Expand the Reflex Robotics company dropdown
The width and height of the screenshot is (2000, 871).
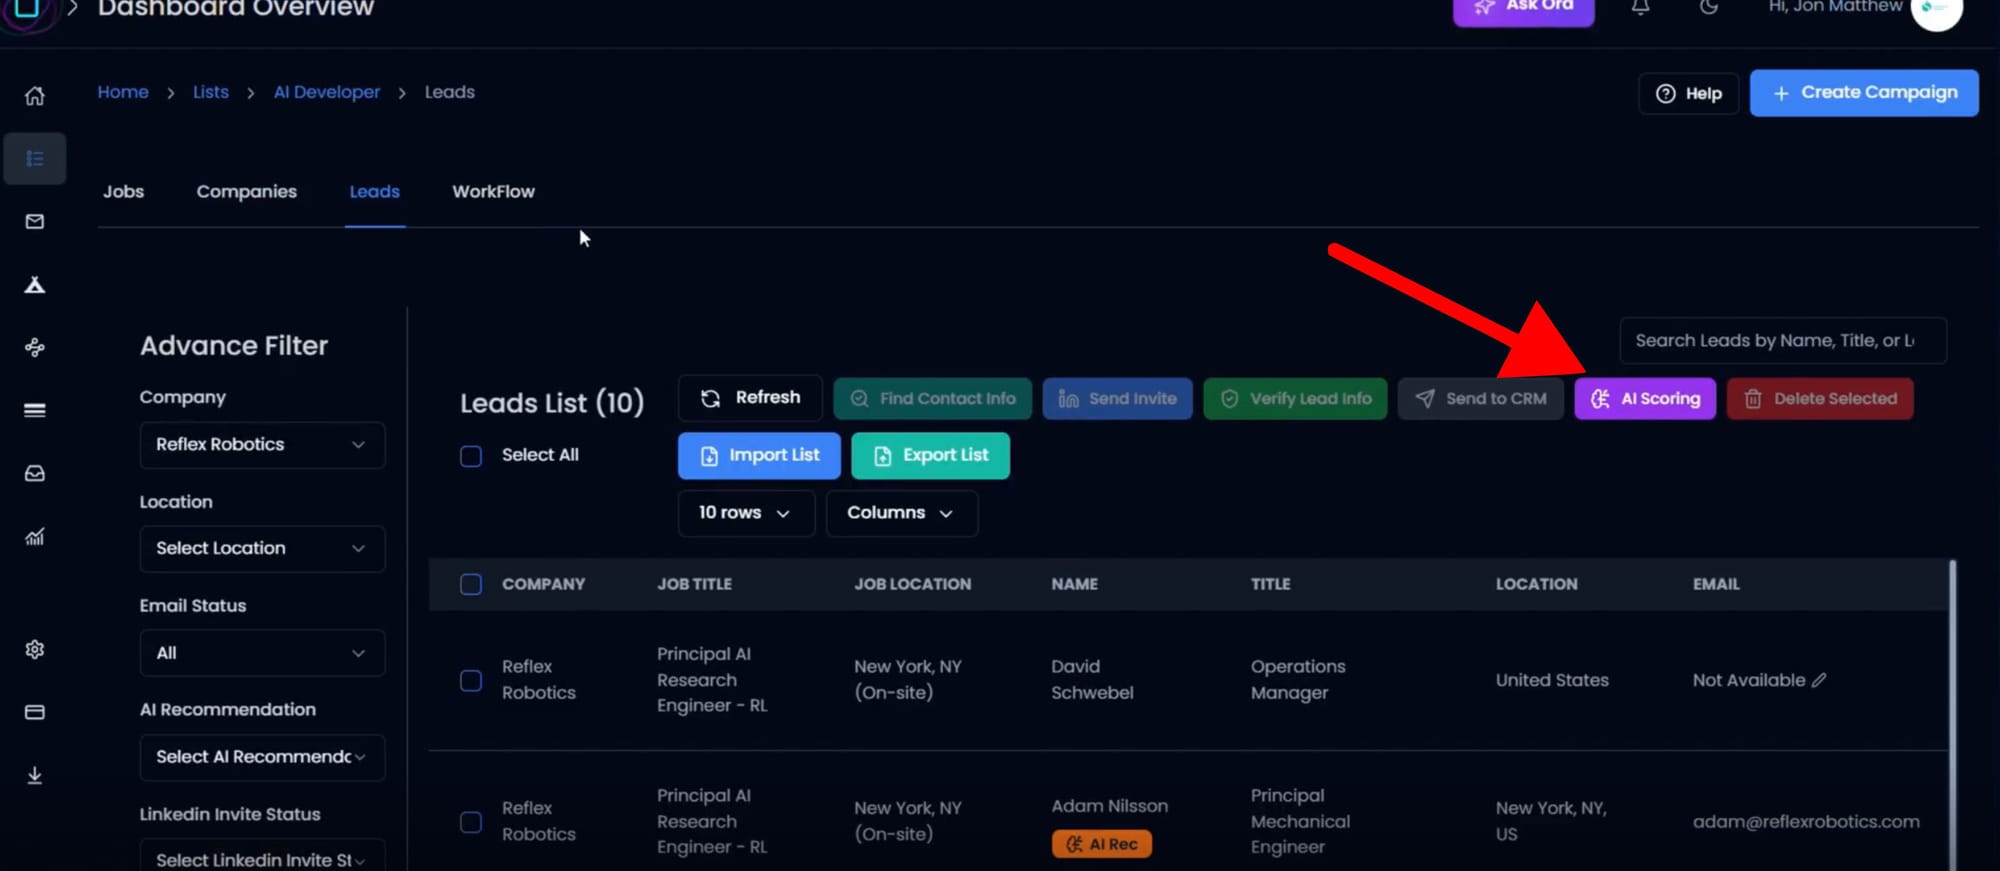[262, 445]
